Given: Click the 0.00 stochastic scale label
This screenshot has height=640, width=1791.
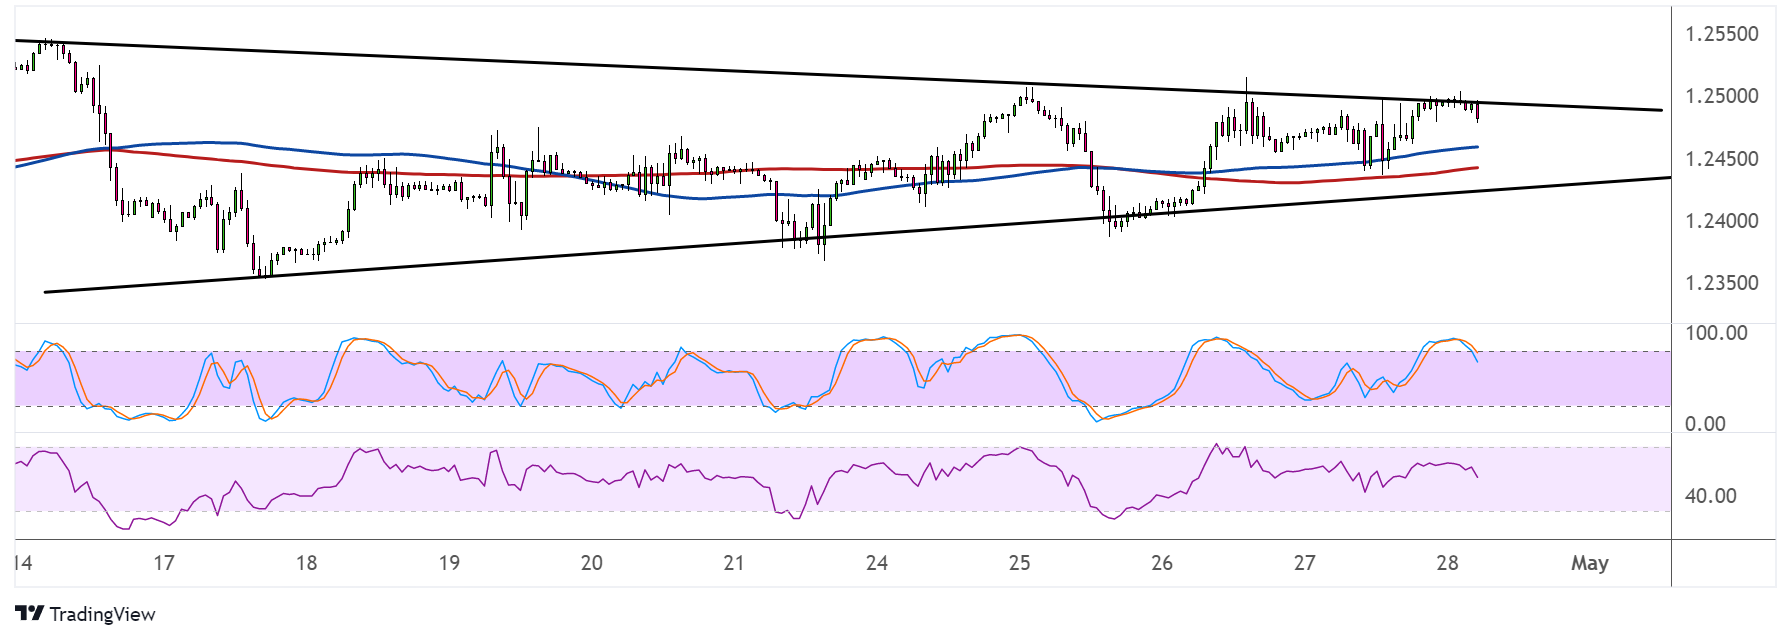Looking at the screenshot, I should pos(1705,424).
